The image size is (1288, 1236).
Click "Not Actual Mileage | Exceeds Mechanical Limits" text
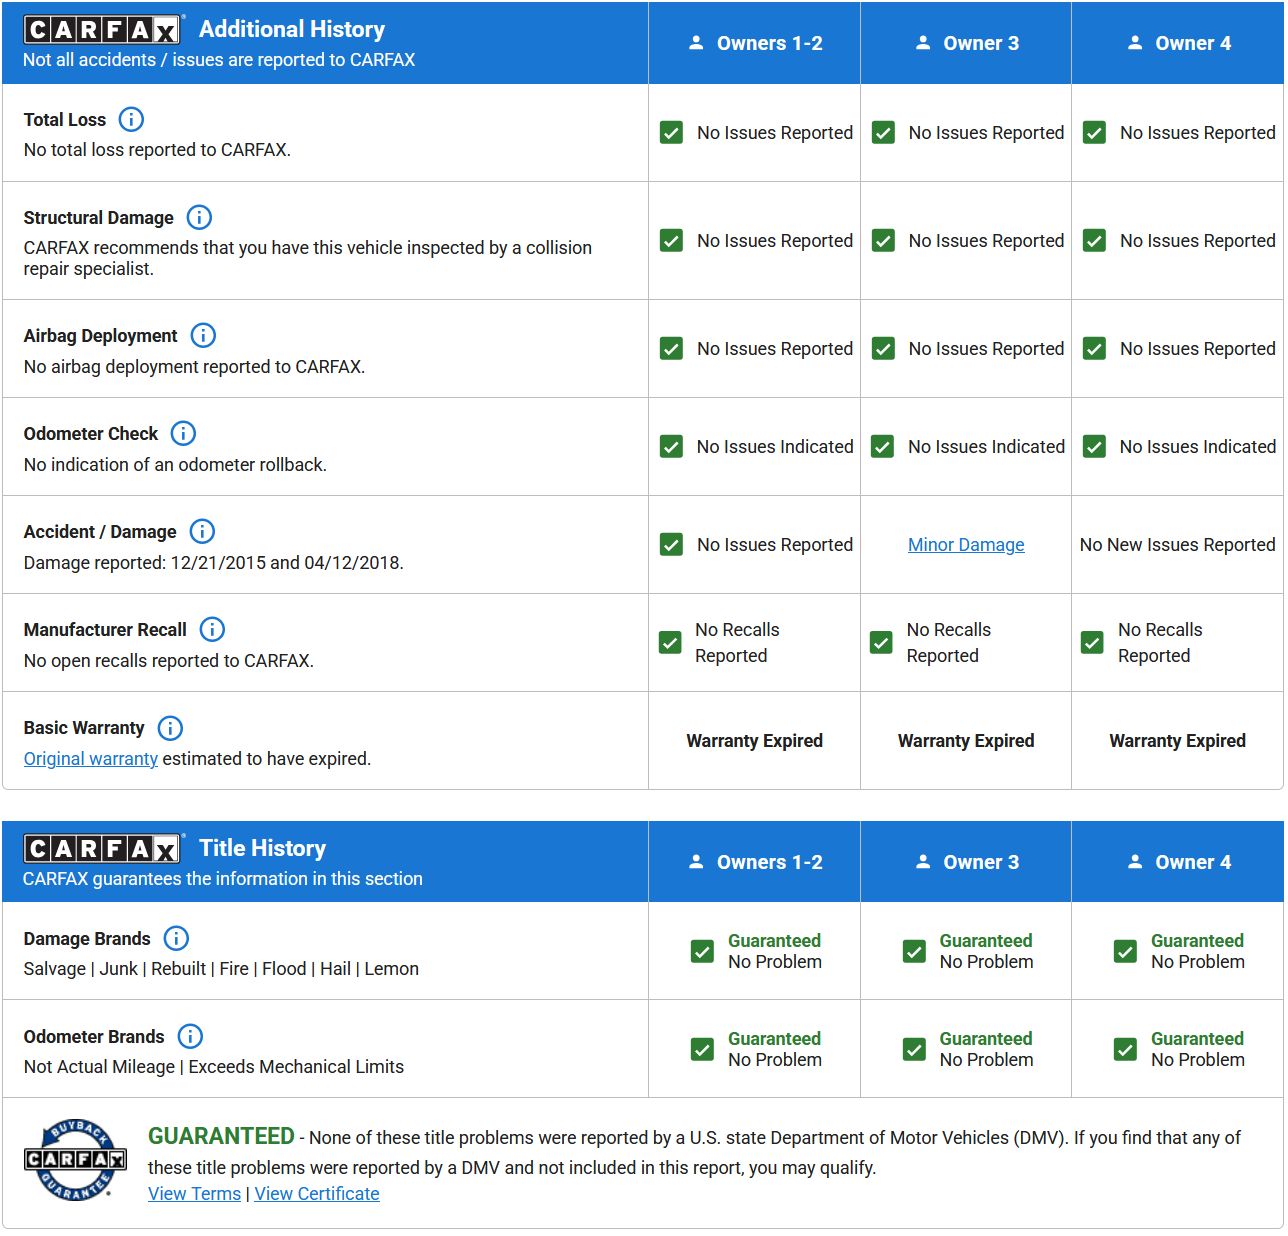pyautogui.click(x=214, y=1067)
